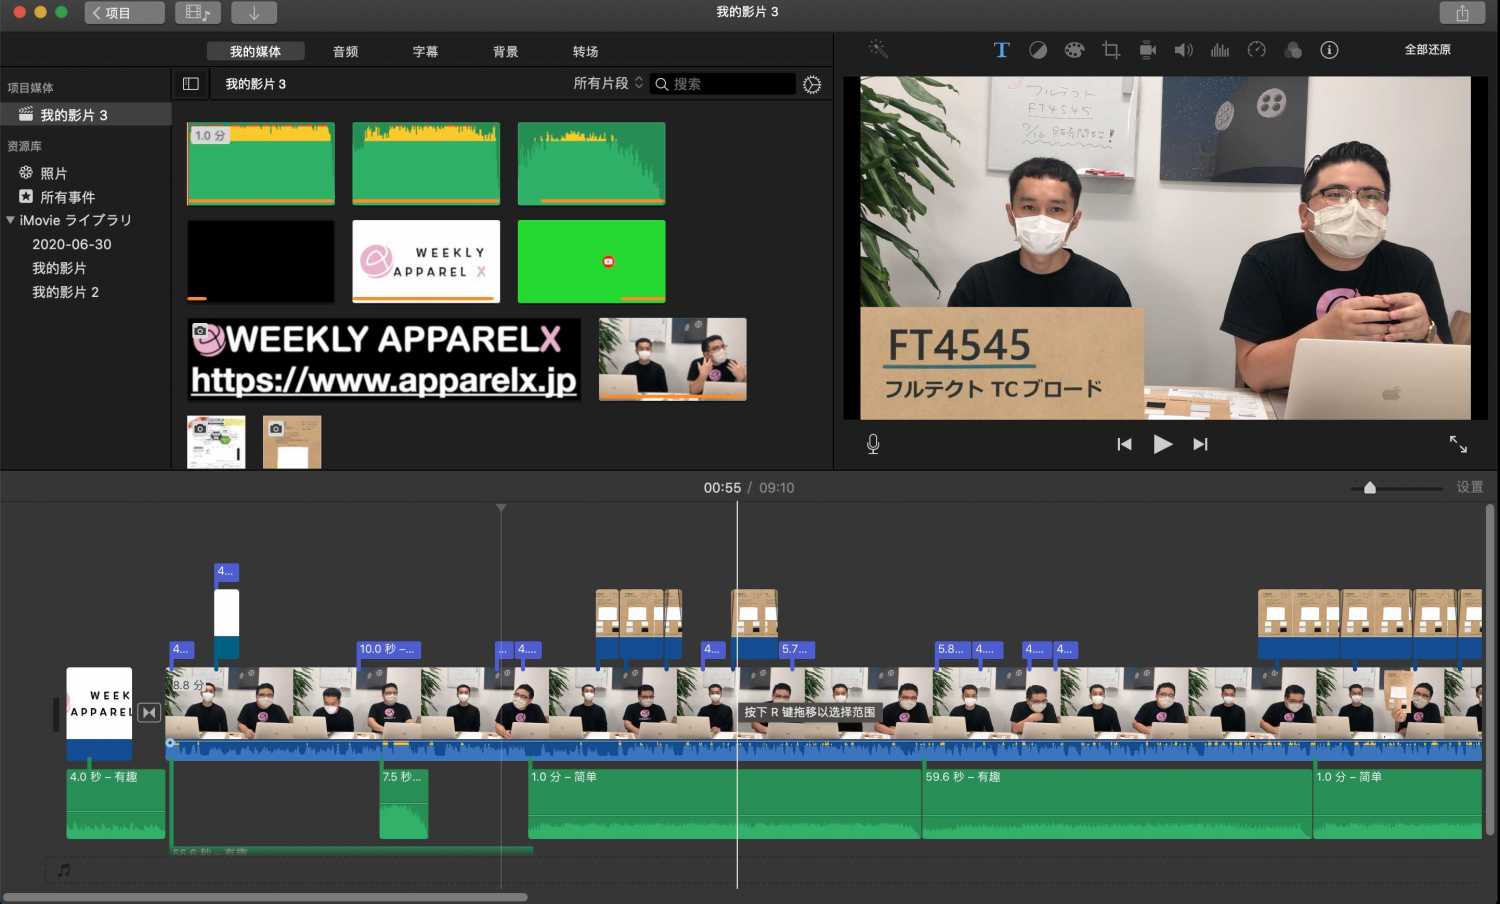Open the Volume adjustment speaker icon
Image resolution: width=1500 pixels, height=904 pixels.
(1183, 50)
